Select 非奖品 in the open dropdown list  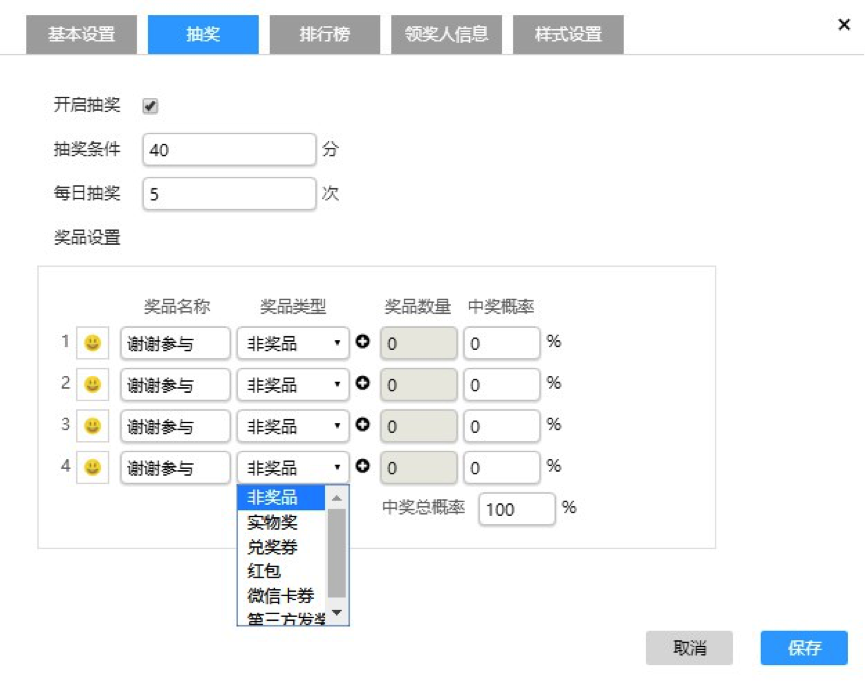[x=281, y=497]
